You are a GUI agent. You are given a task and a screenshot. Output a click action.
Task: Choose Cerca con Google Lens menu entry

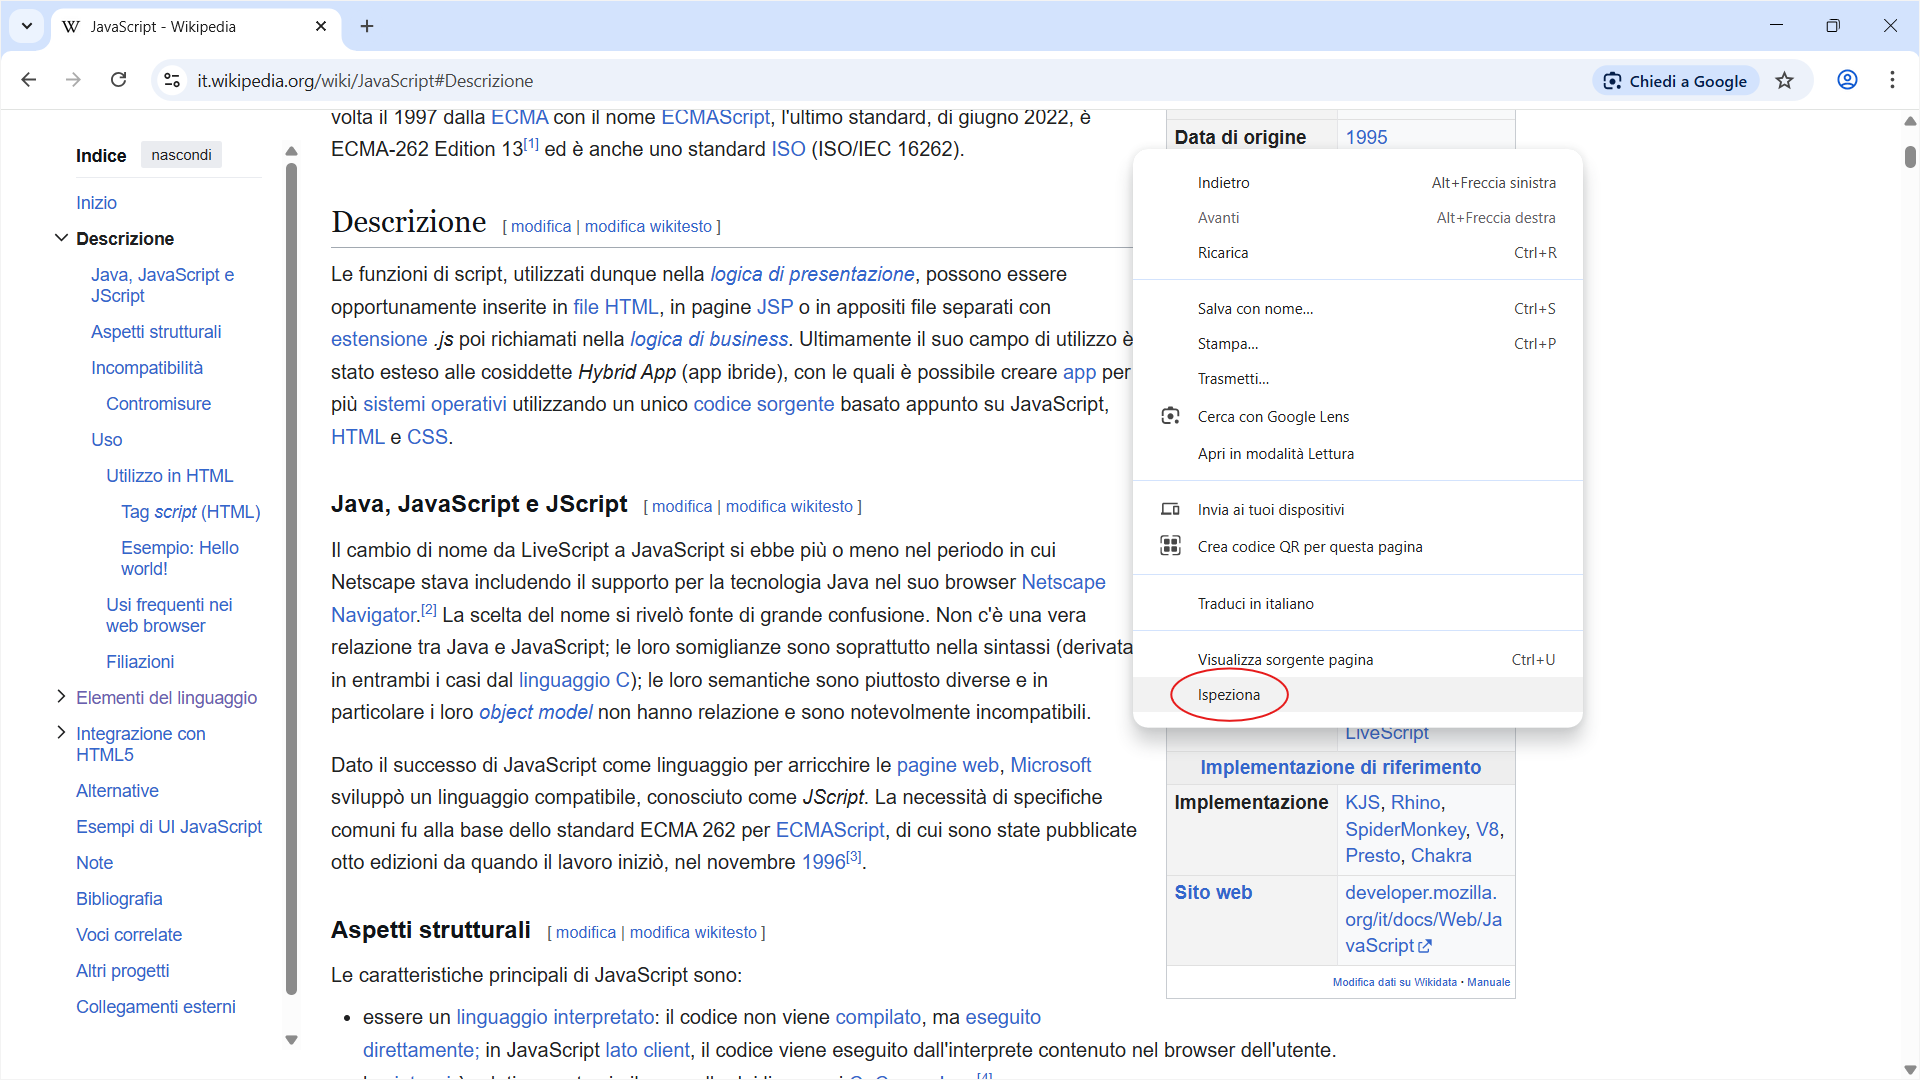[1273, 417]
